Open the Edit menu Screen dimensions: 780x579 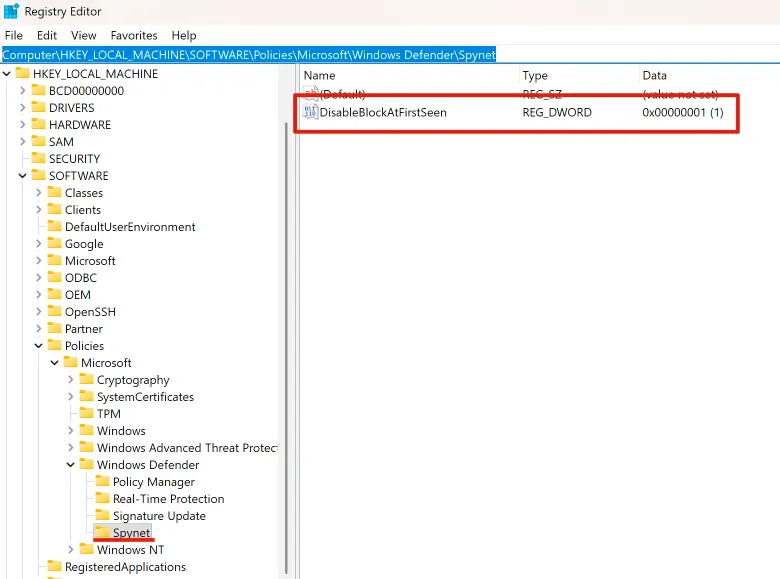pos(47,35)
